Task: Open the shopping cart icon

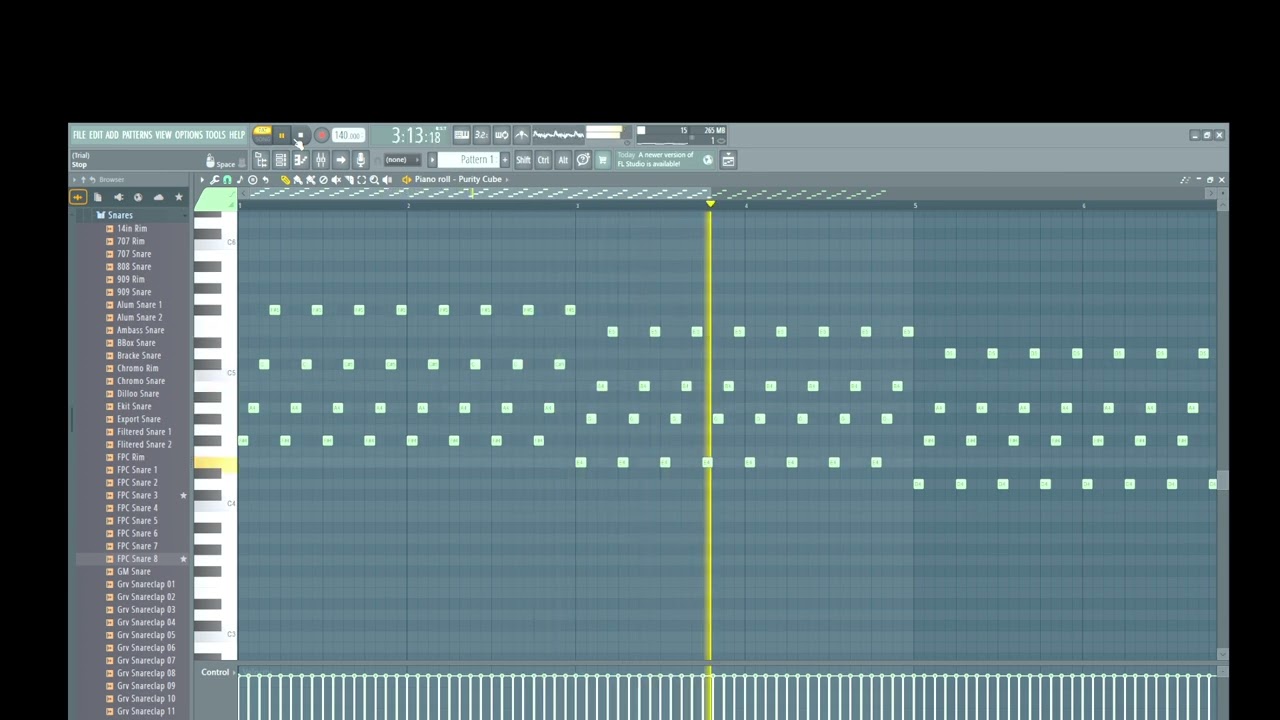Action: click(x=602, y=160)
